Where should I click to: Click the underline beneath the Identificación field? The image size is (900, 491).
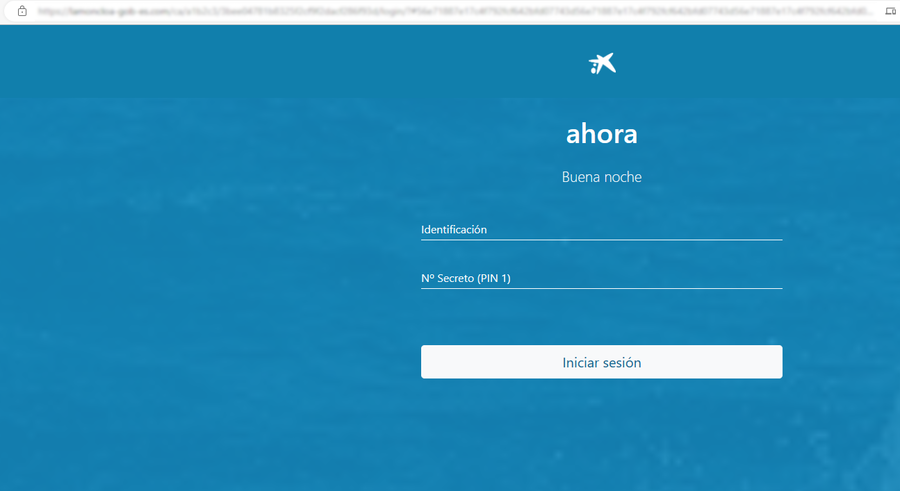601,240
